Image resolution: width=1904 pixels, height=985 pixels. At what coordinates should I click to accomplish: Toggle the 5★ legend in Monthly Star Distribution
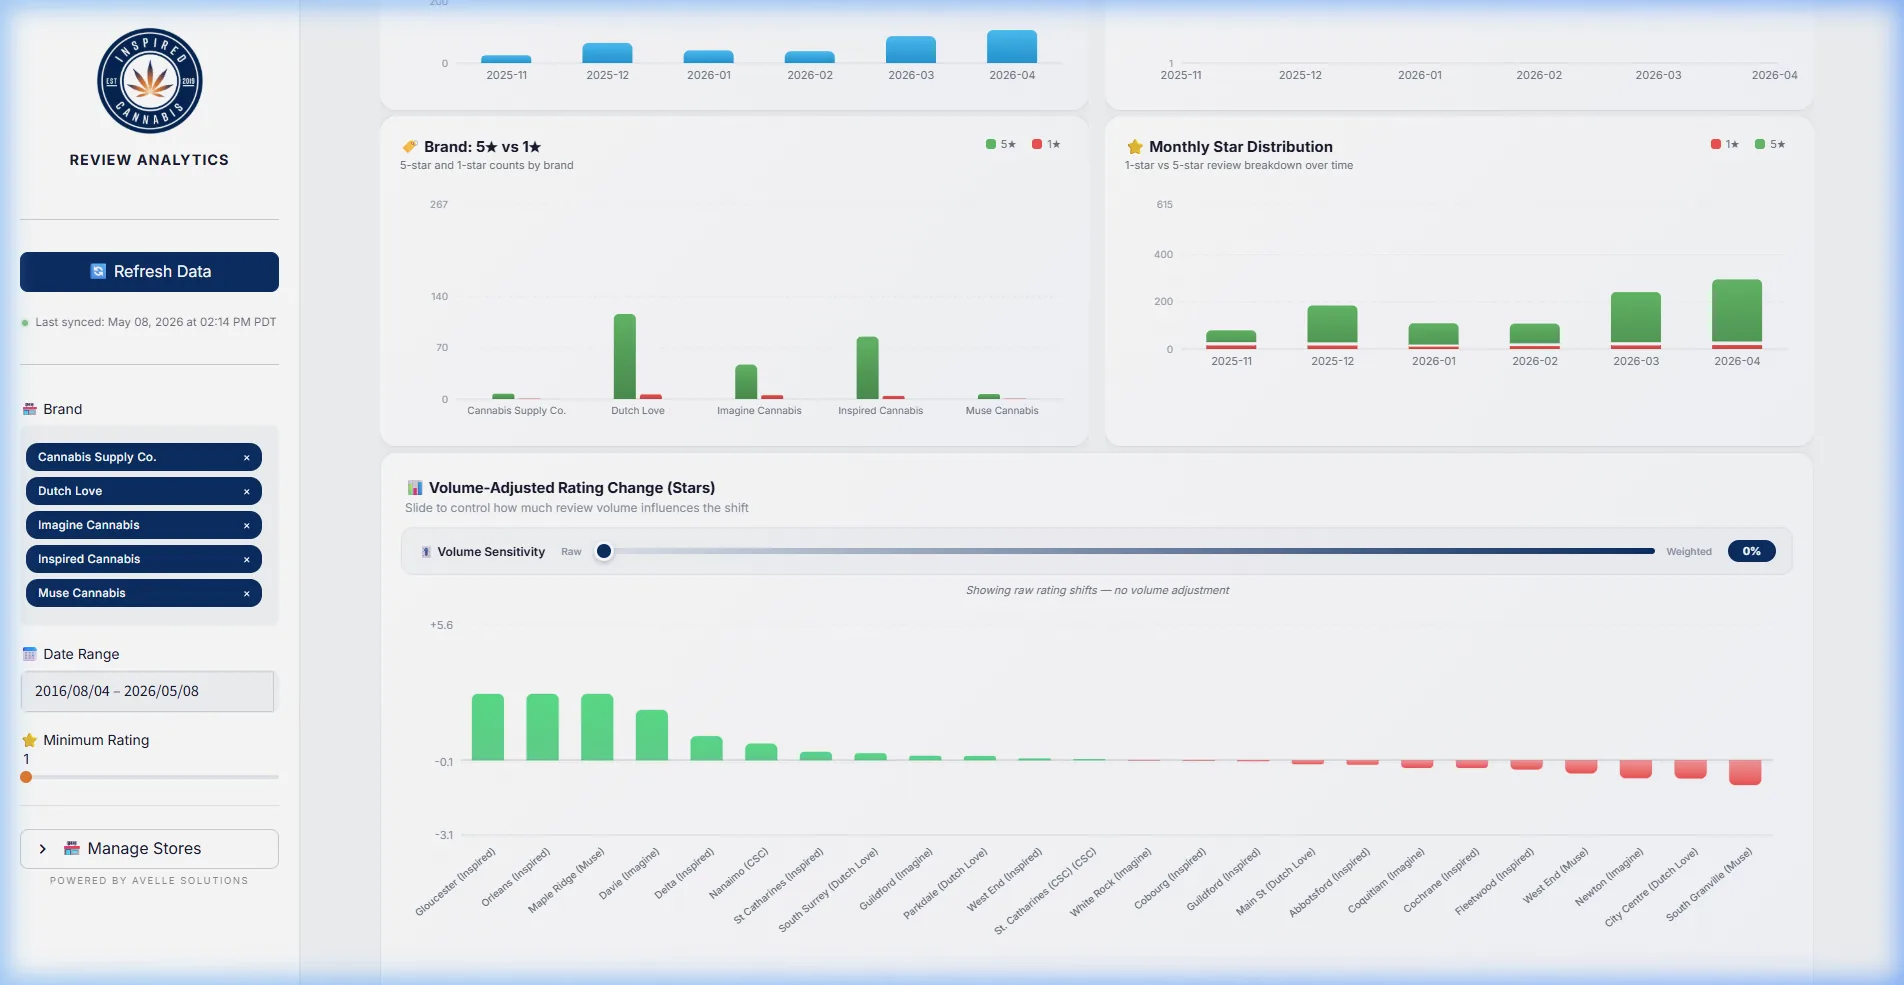[1770, 144]
